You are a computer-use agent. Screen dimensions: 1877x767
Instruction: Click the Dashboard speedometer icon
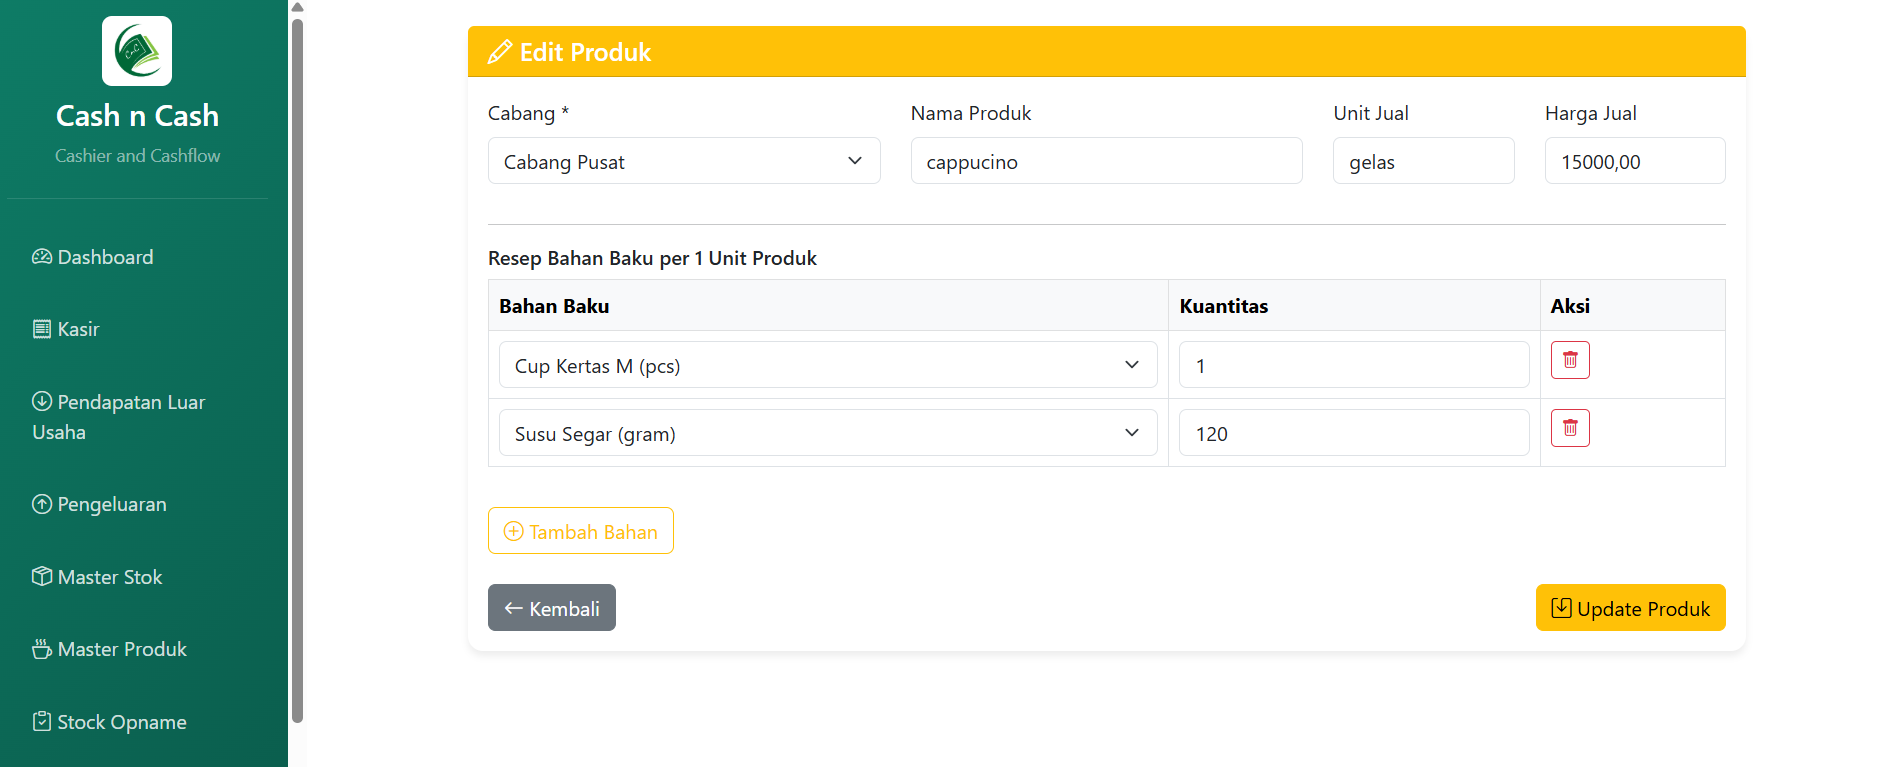(42, 257)
